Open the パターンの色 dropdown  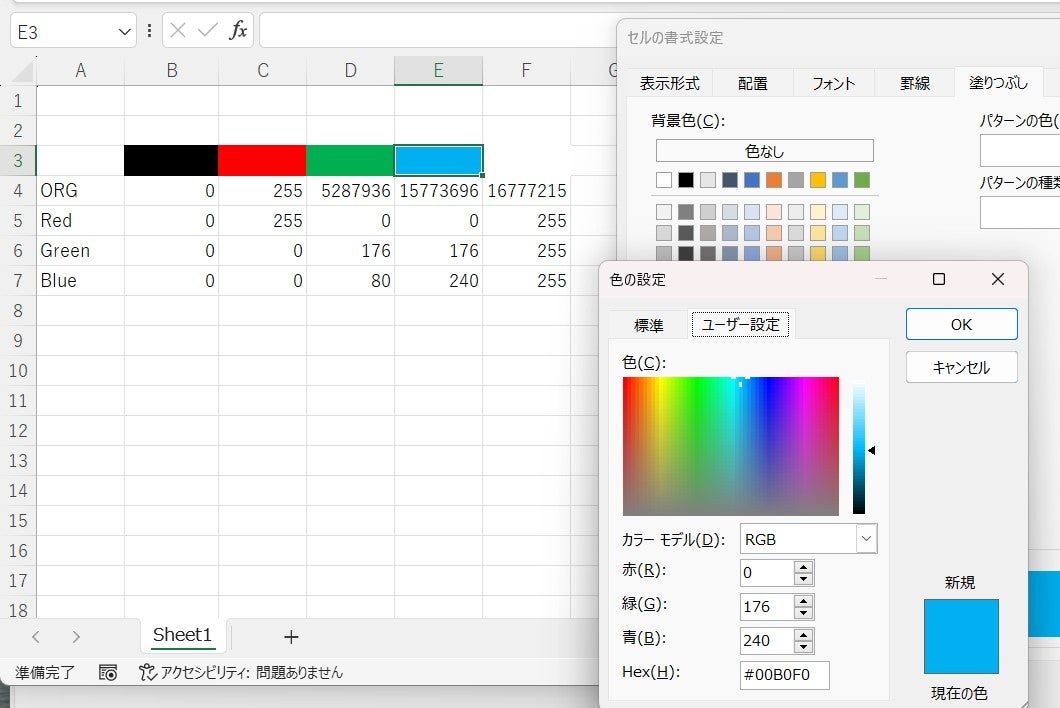tap(1019, 150)
